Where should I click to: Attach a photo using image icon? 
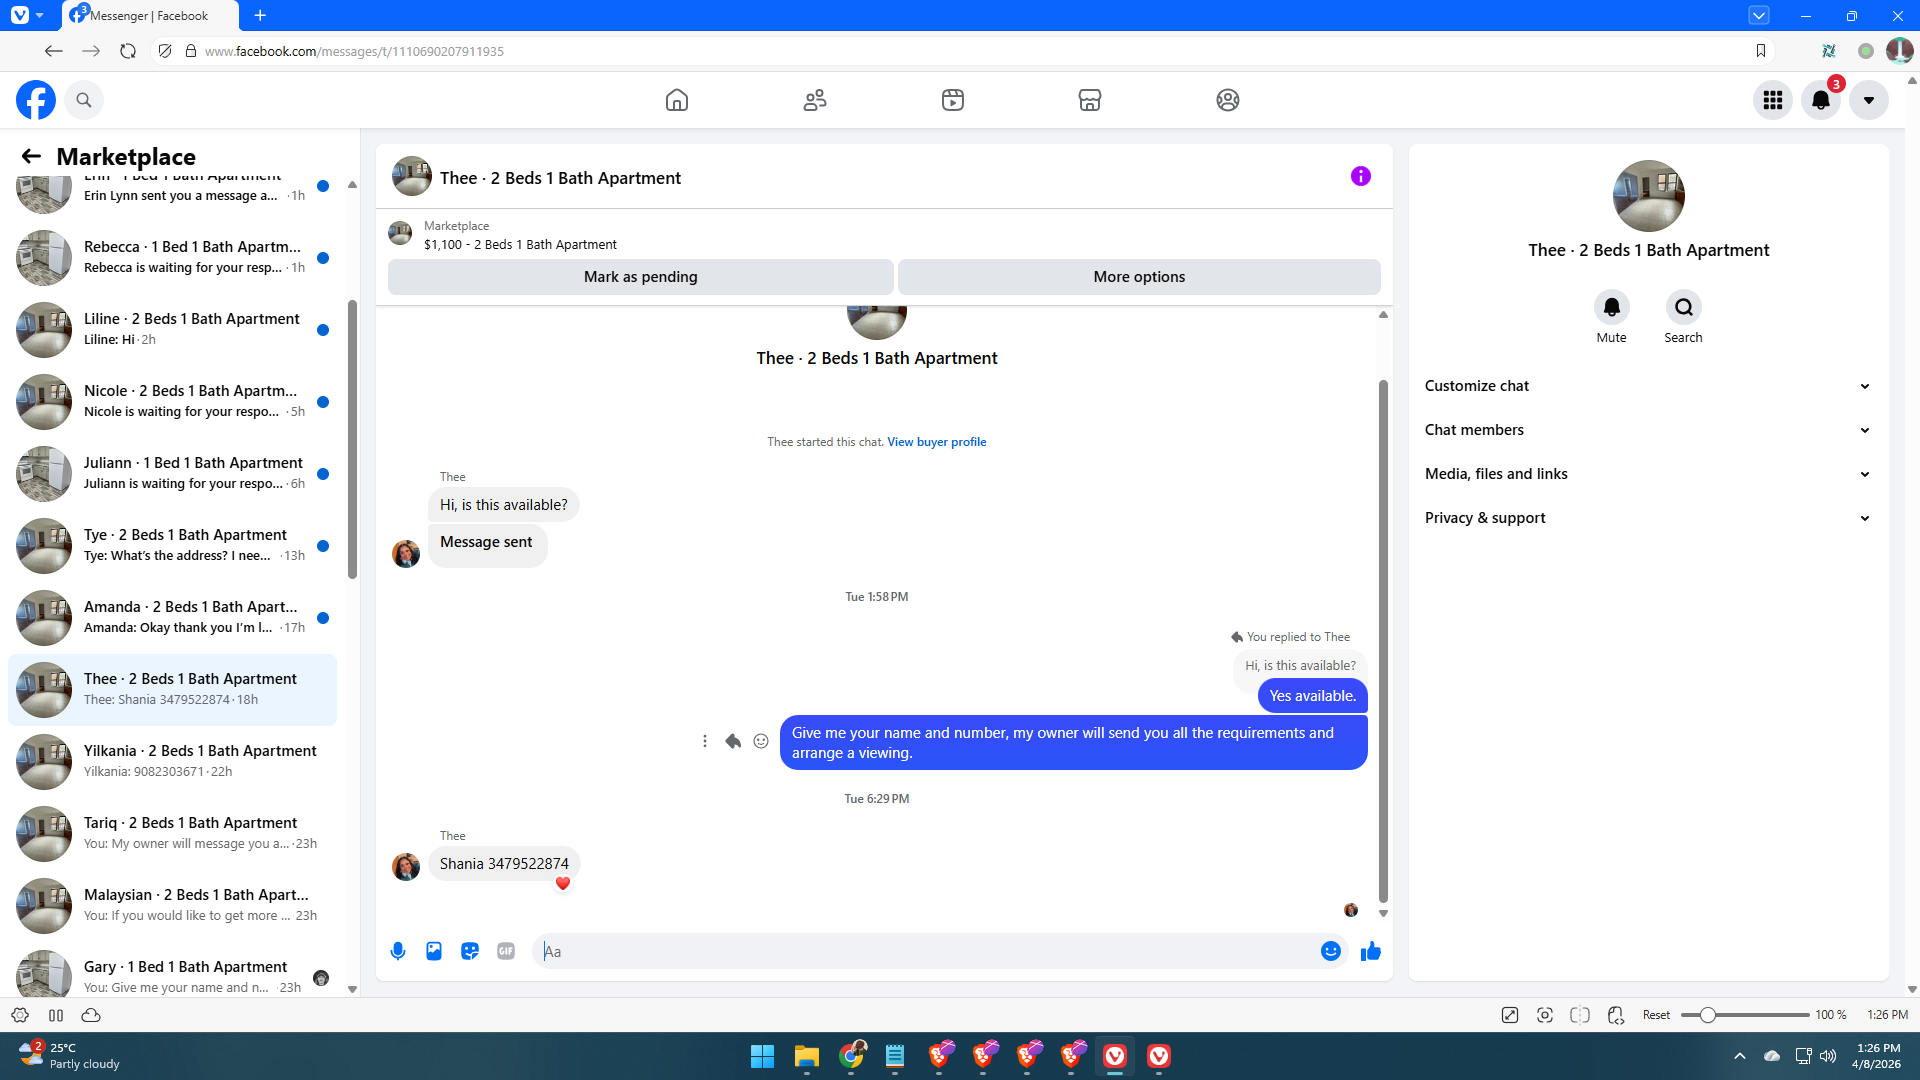coord(434,951)
